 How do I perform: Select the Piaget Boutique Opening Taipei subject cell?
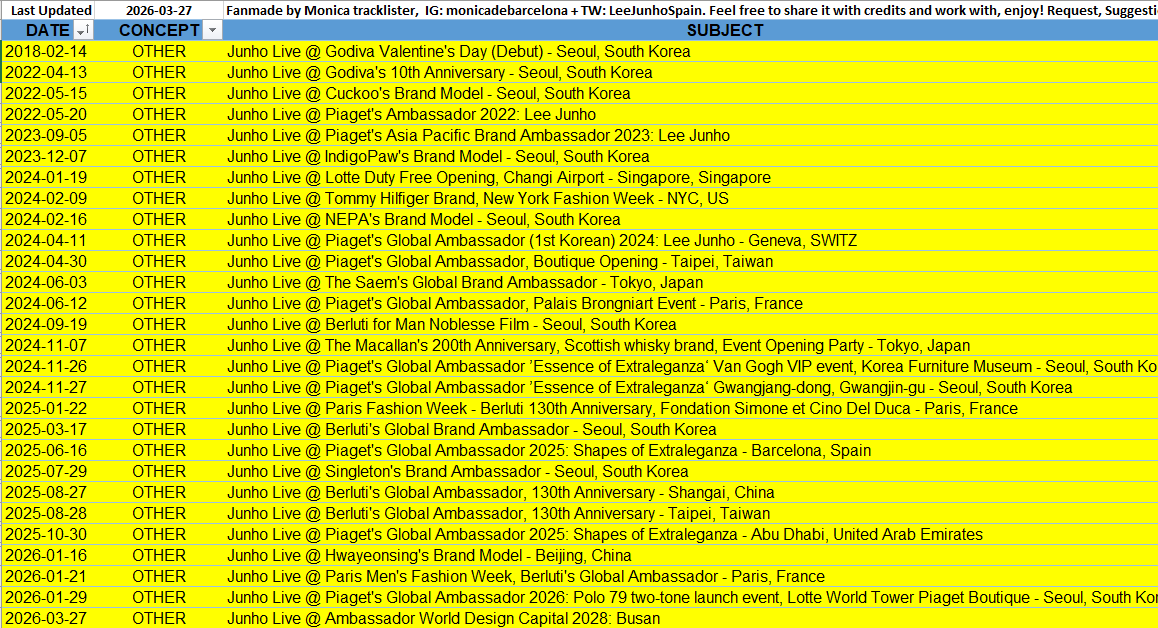coord(691,262)
